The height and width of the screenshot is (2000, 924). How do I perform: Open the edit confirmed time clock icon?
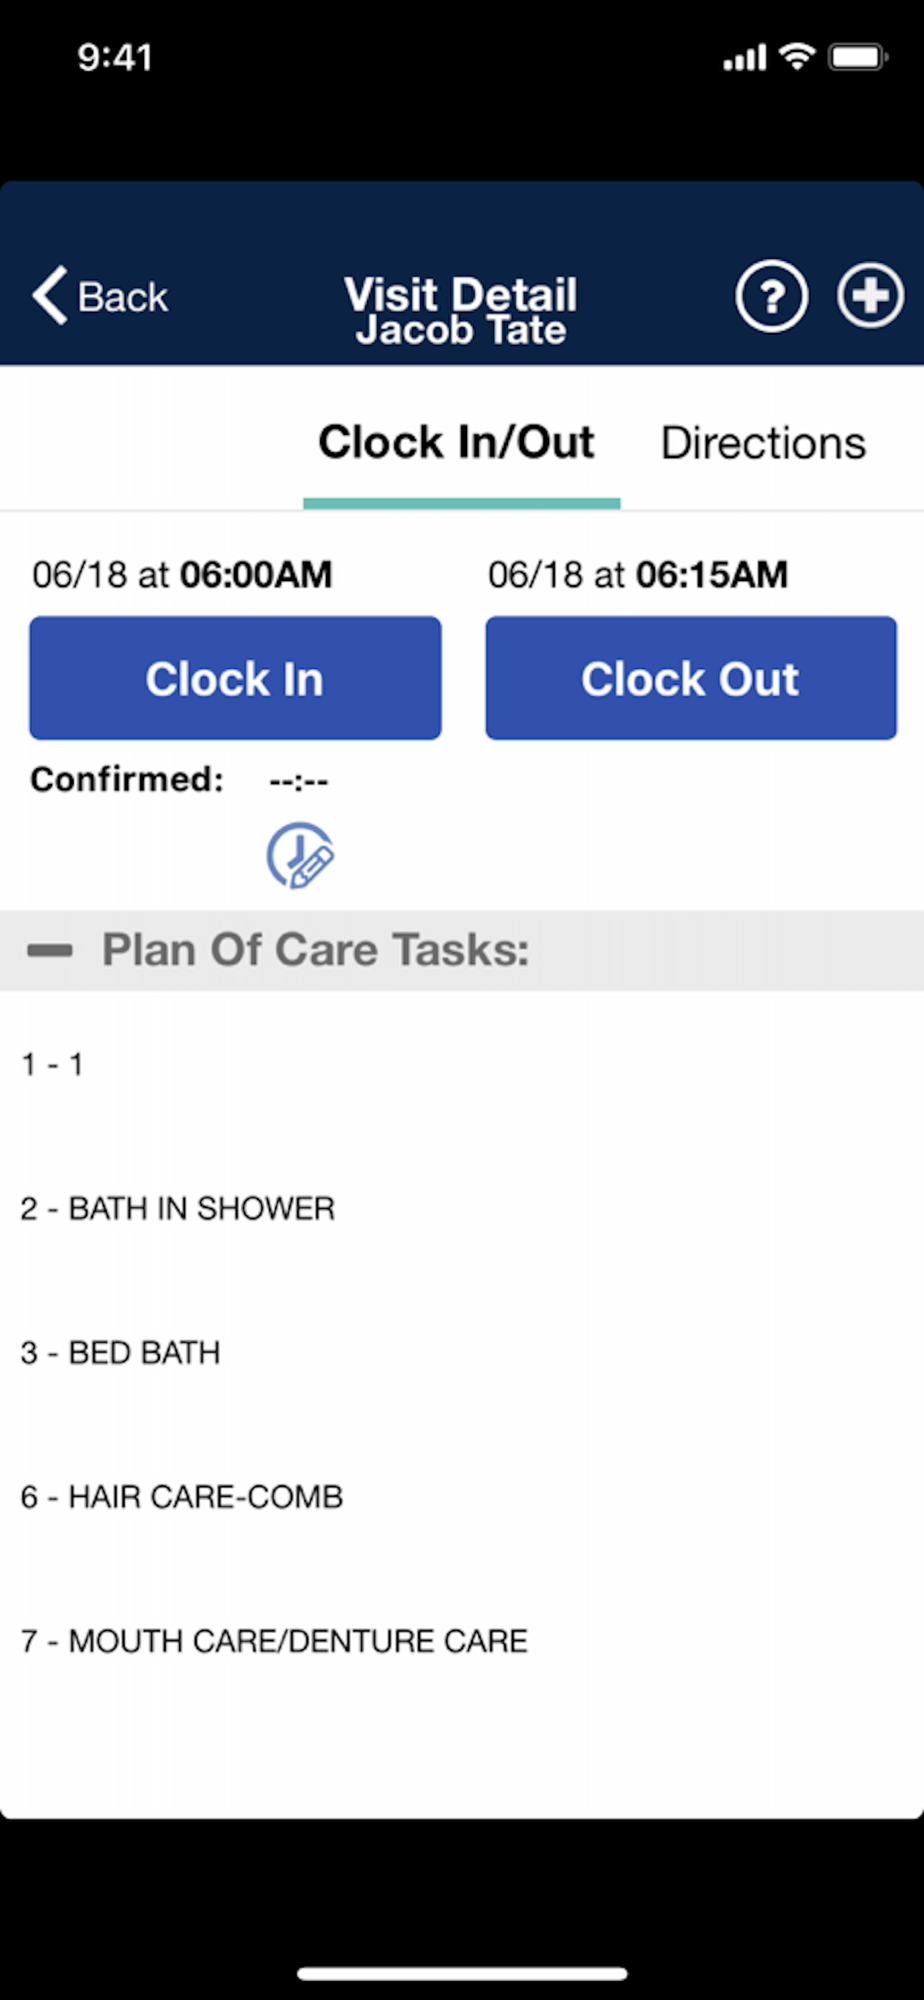300,855
